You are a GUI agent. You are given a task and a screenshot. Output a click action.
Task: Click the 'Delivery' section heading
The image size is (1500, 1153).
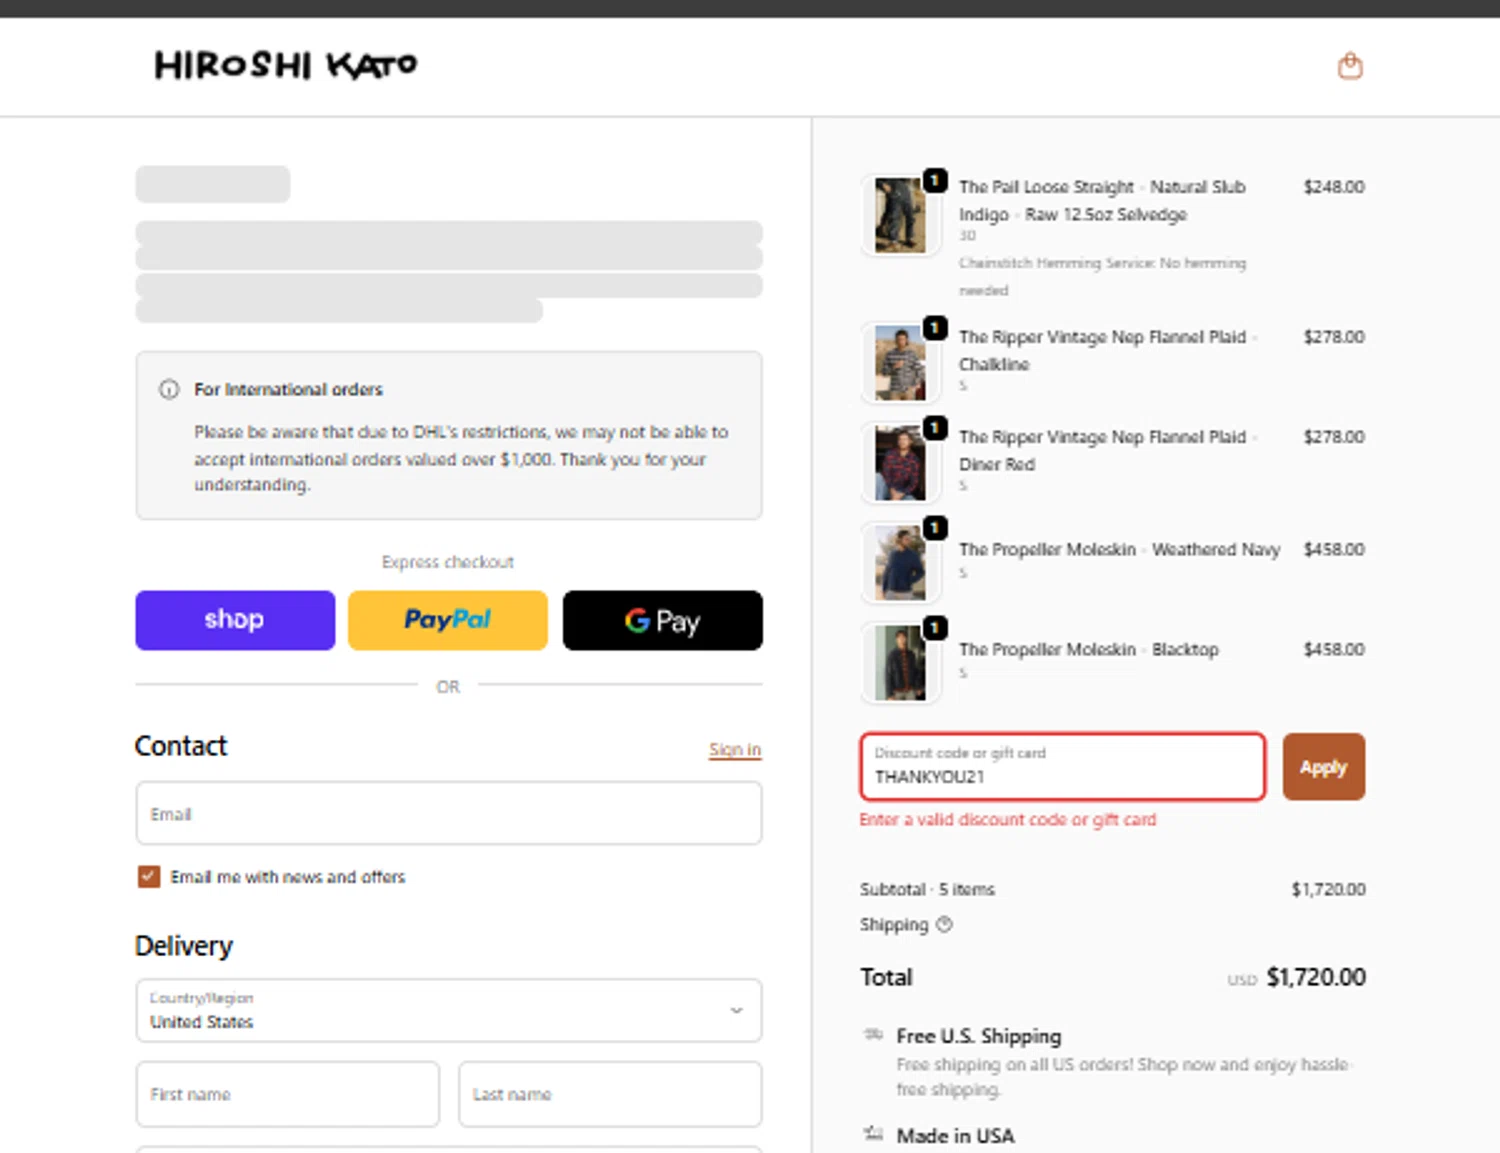click(184, 946)
